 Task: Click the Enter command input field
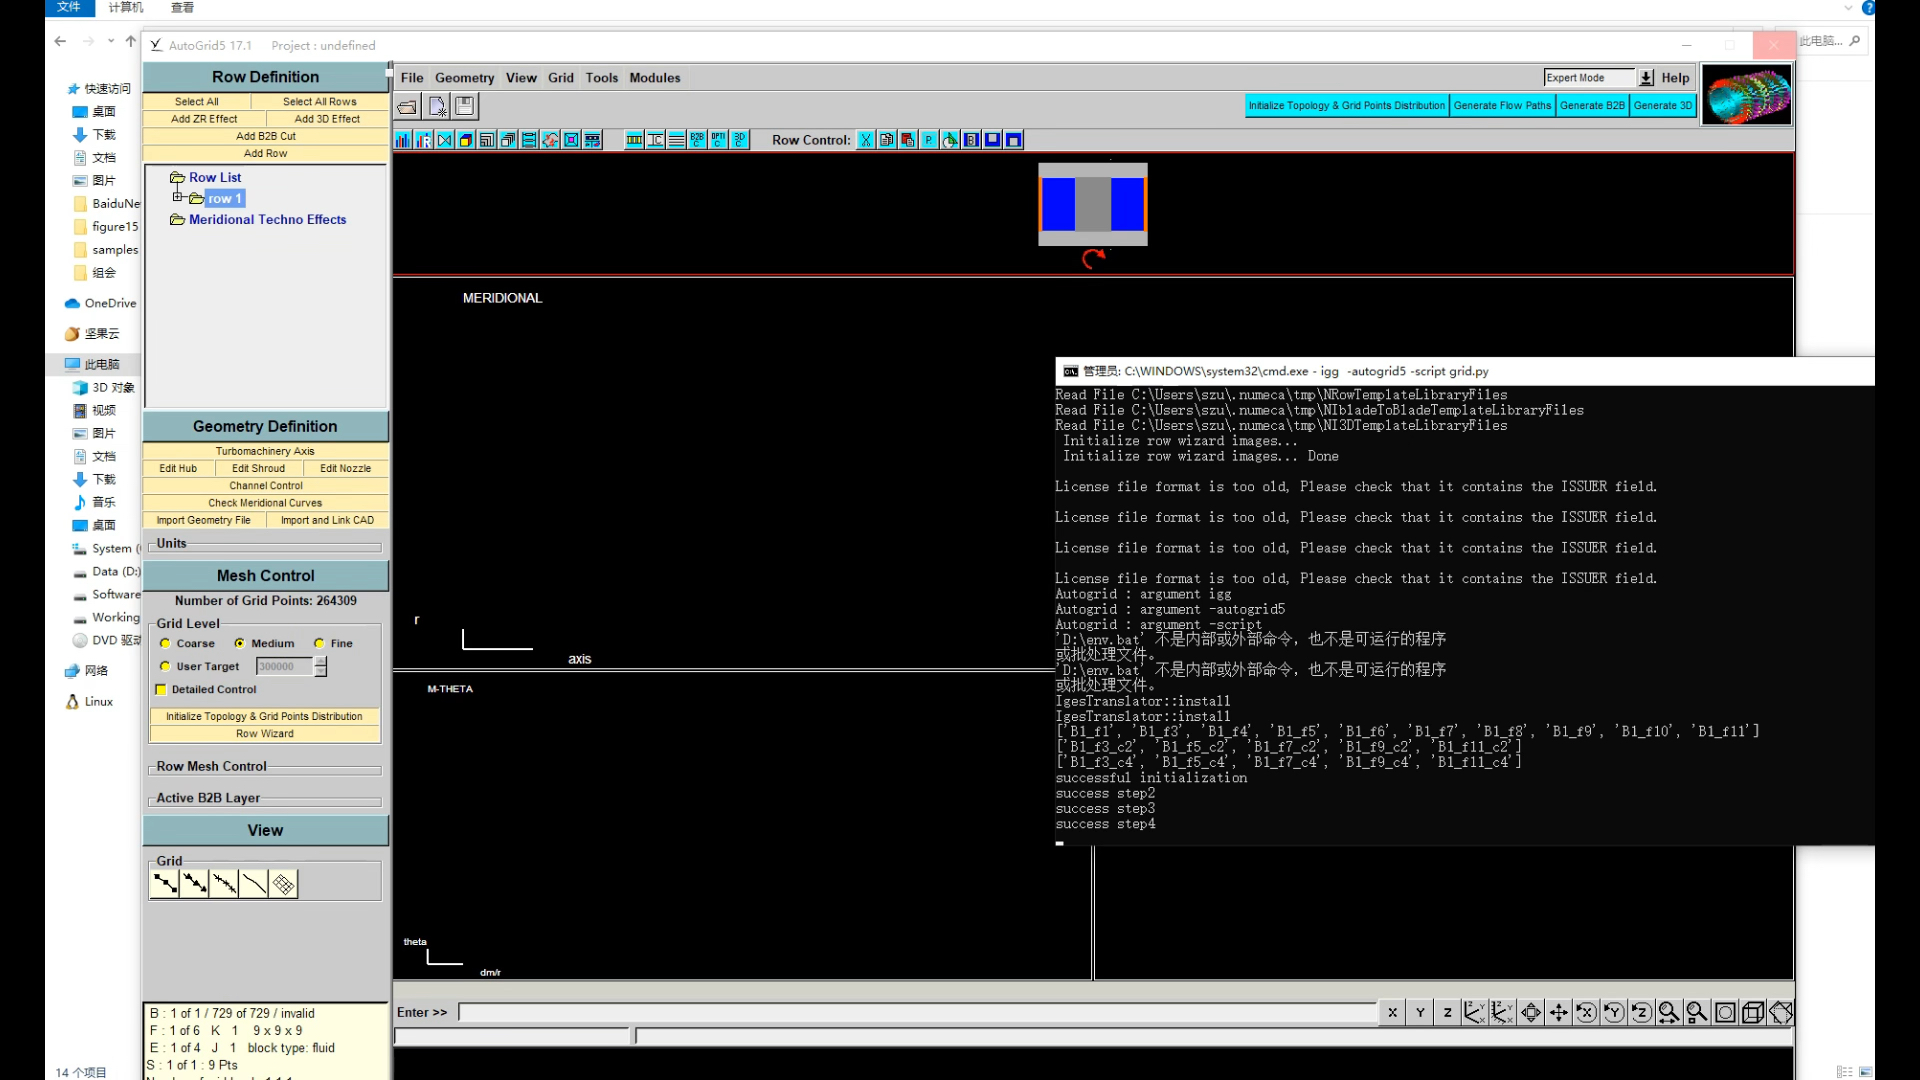pyautogui.click(x=917, y=1013)
